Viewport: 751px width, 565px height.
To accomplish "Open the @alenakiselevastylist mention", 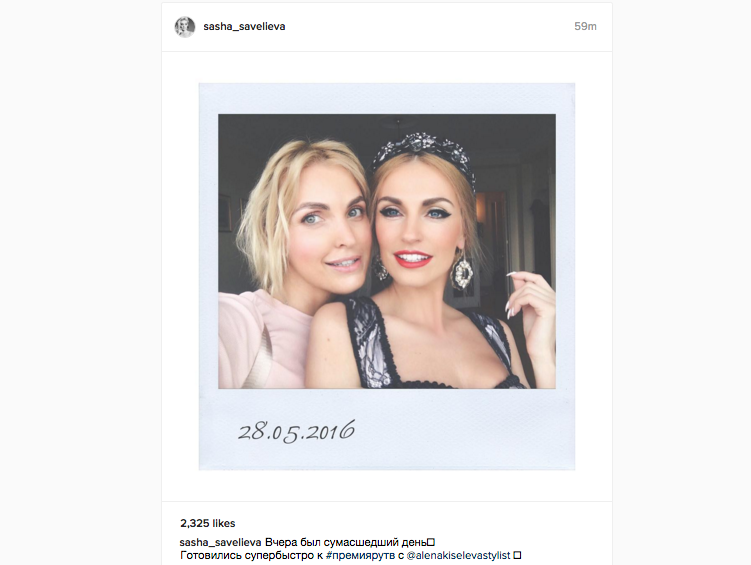I will pyautogui.click(x=458, y=555).
